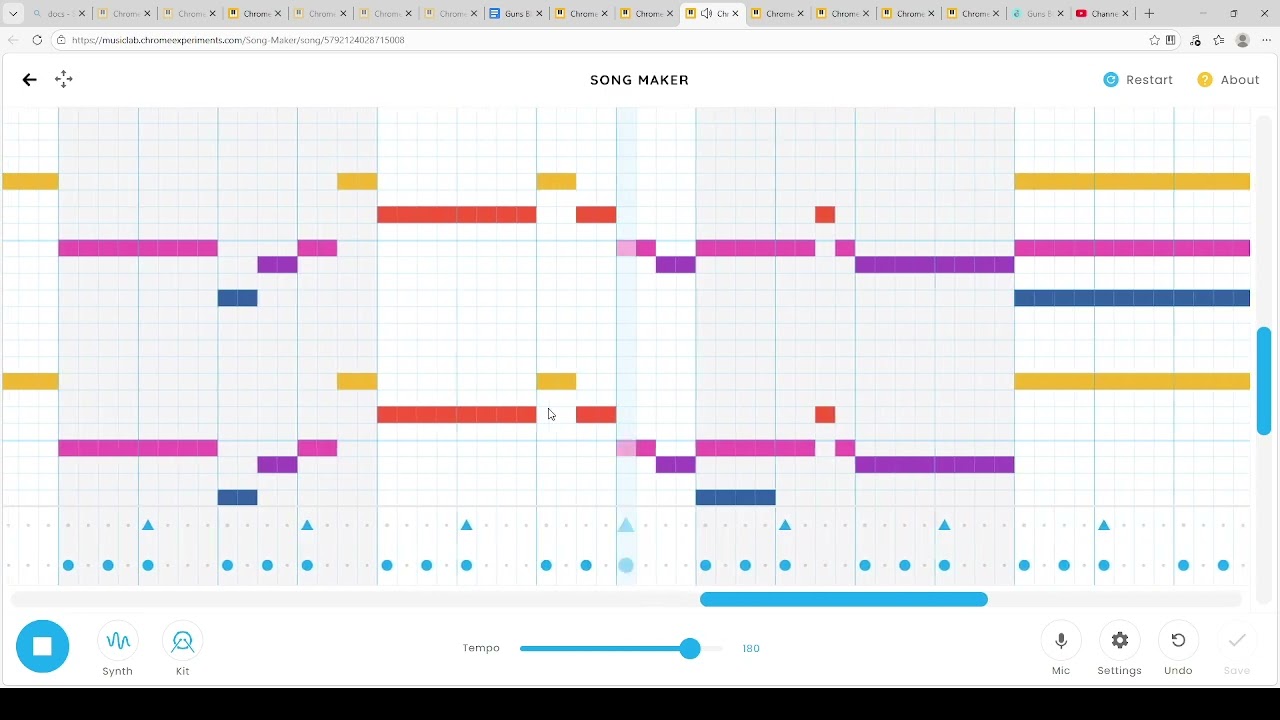Add this page to favorites star icon

tap(1155, 40)
